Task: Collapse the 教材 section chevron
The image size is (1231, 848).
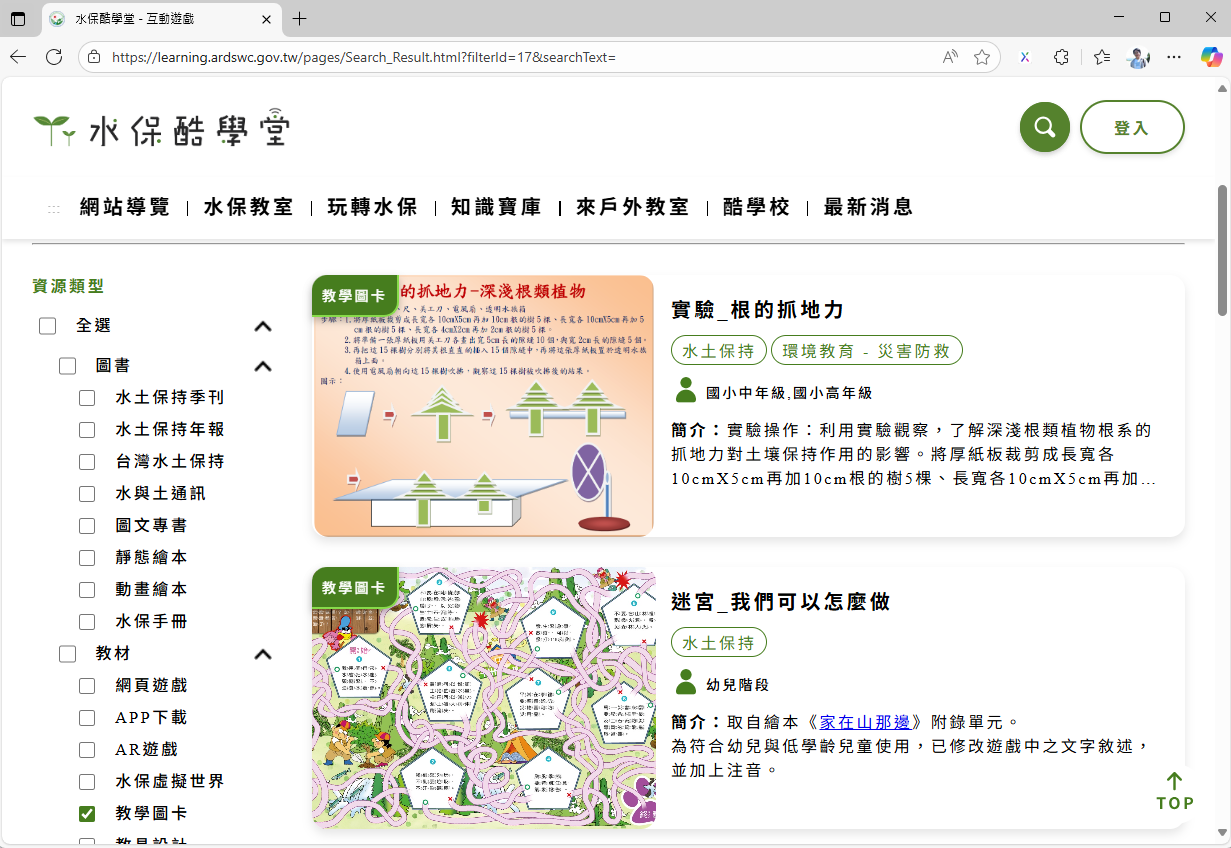Action: [x=263, y=654]
